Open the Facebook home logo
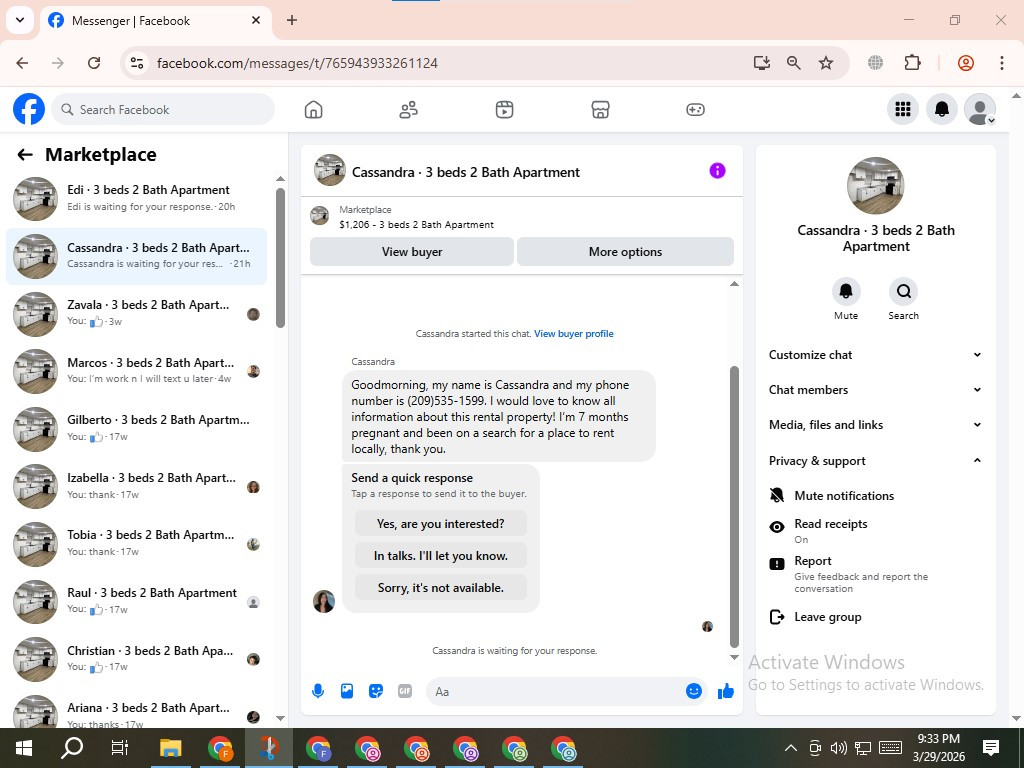The image size is (1024, 768). 29,109
